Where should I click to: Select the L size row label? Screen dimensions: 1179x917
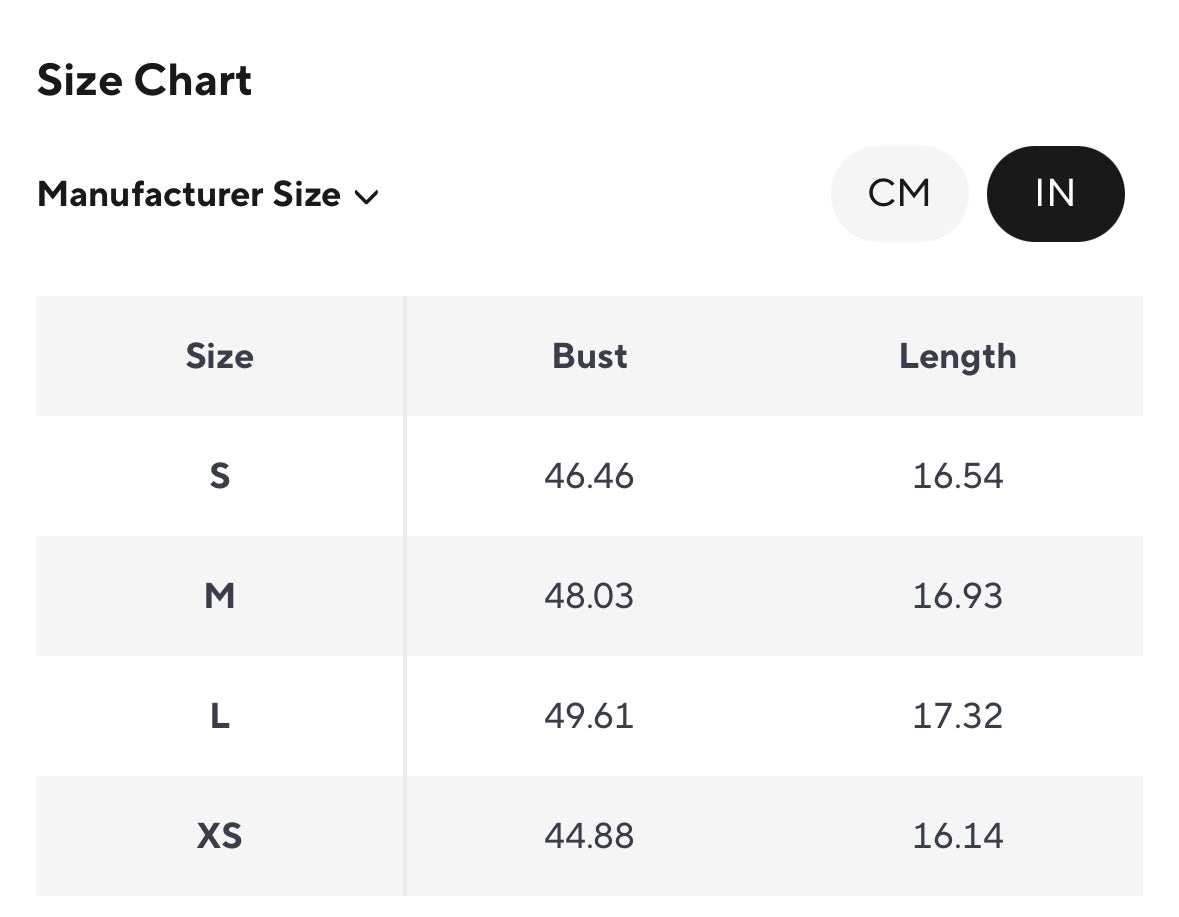click(x=219, y=716)
